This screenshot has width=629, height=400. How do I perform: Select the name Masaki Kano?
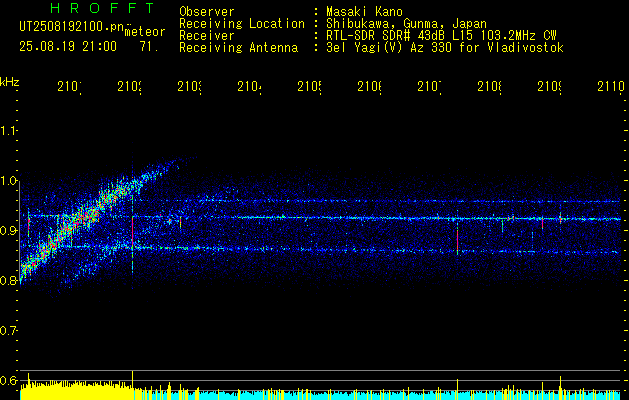[364, 11]
